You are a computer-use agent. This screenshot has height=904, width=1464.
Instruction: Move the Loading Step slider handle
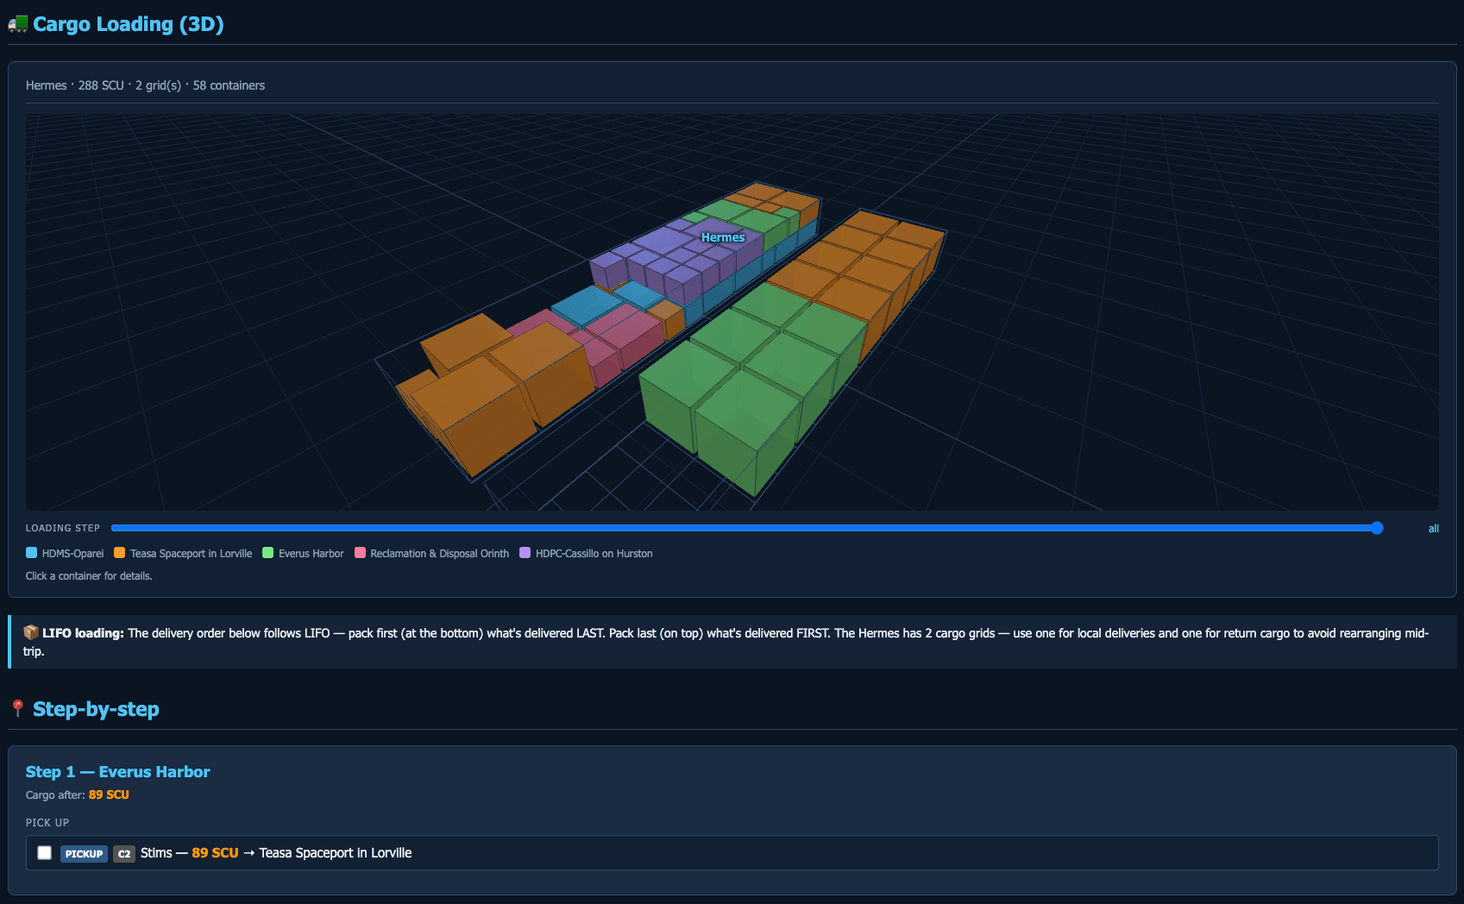(1377, 528)
